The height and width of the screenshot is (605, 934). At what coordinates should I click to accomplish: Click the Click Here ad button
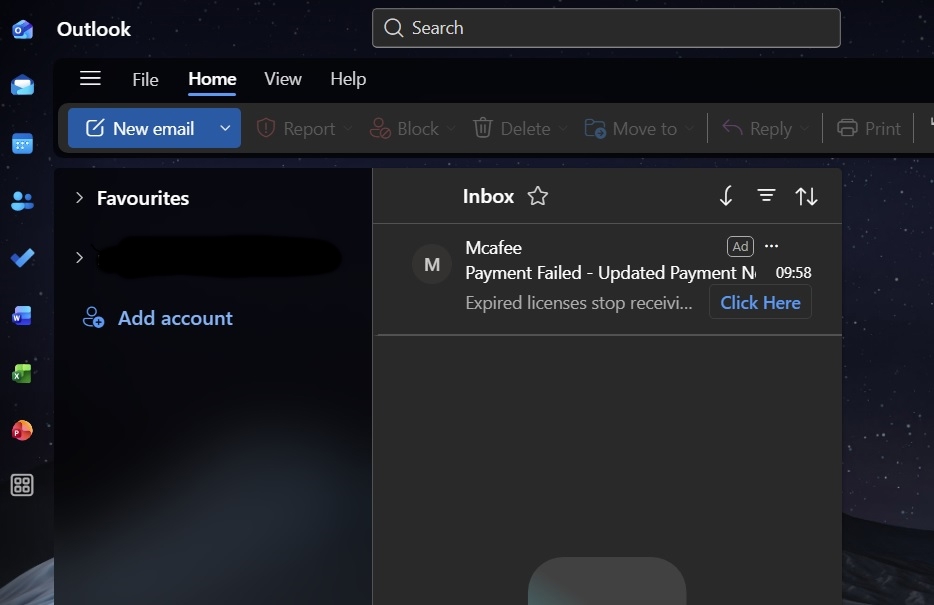(x=760, y=302)
